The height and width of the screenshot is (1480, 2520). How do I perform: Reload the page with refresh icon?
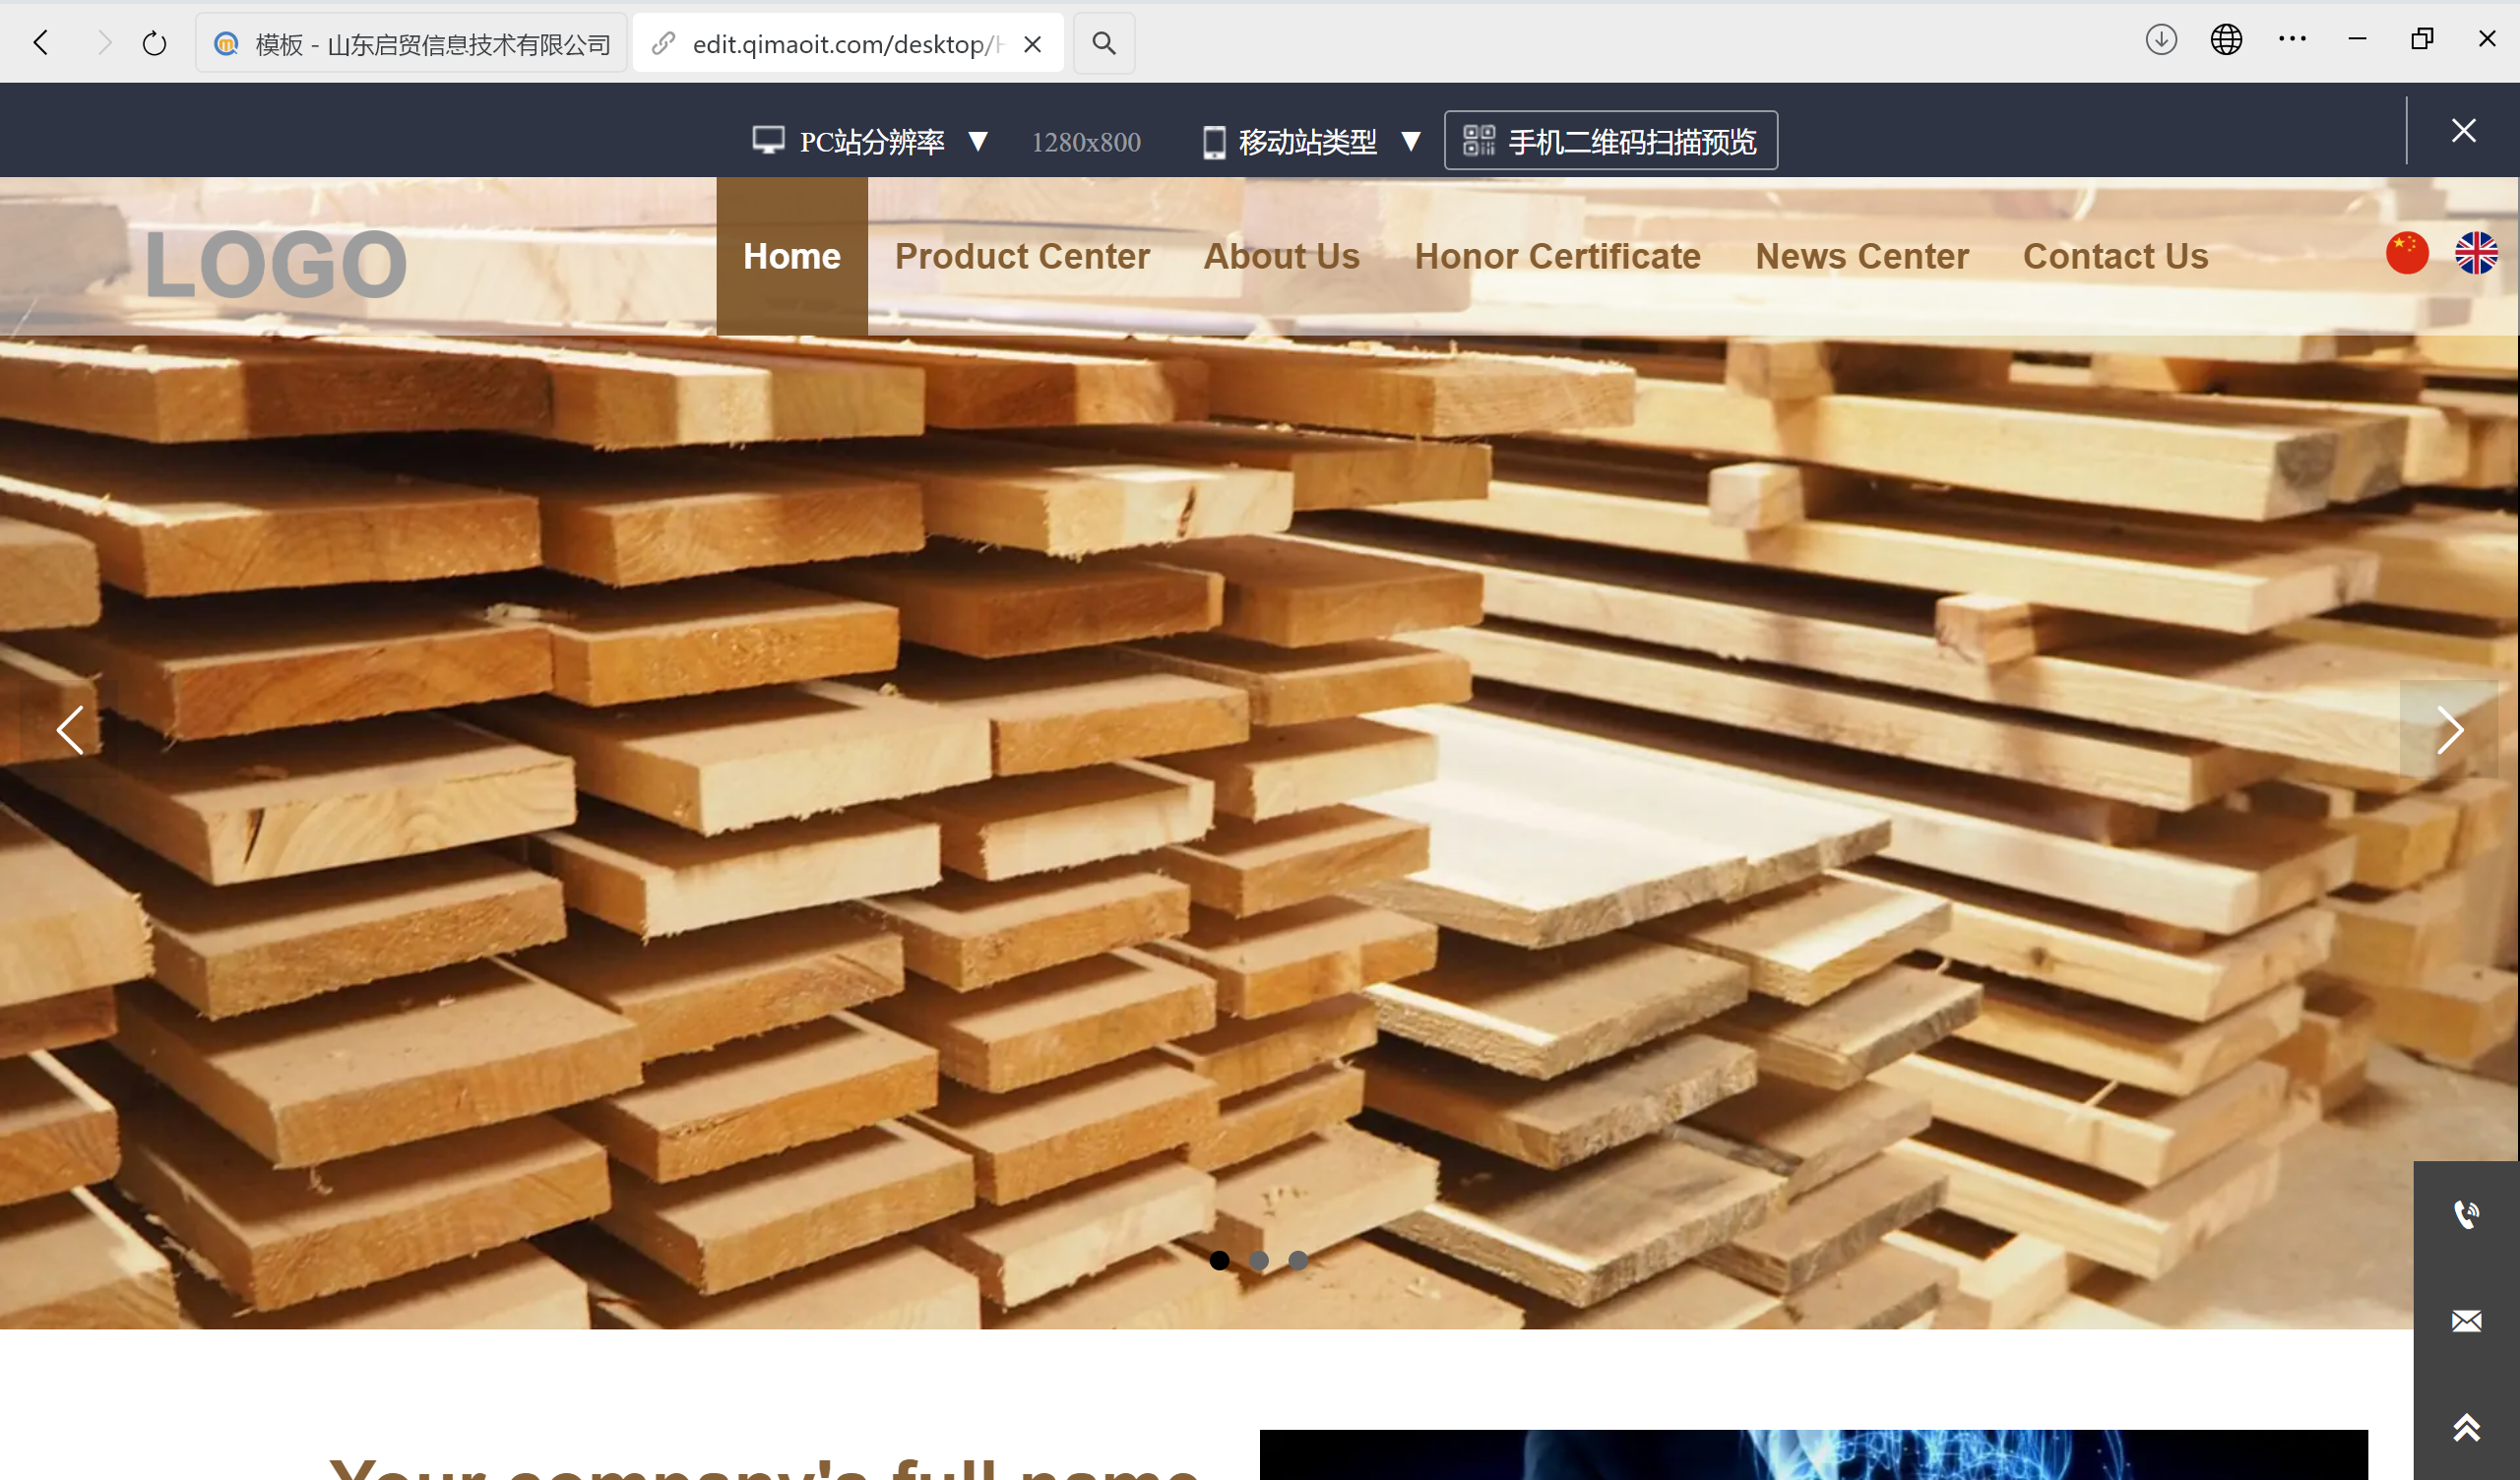(x=154, y=43)
